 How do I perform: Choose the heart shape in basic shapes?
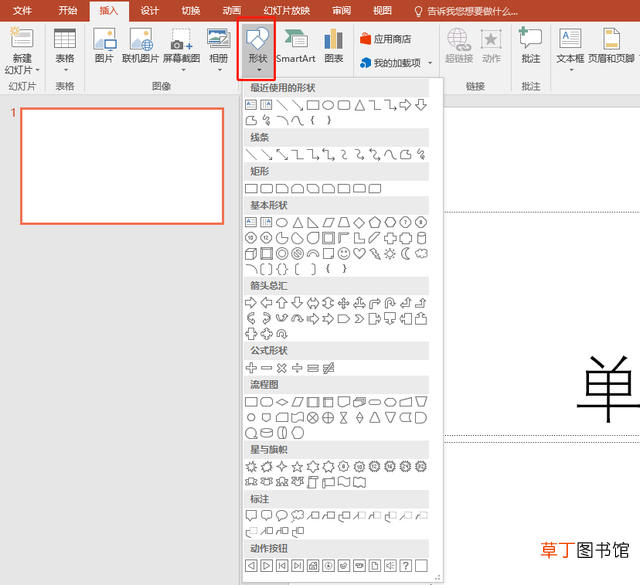point(359,254)
